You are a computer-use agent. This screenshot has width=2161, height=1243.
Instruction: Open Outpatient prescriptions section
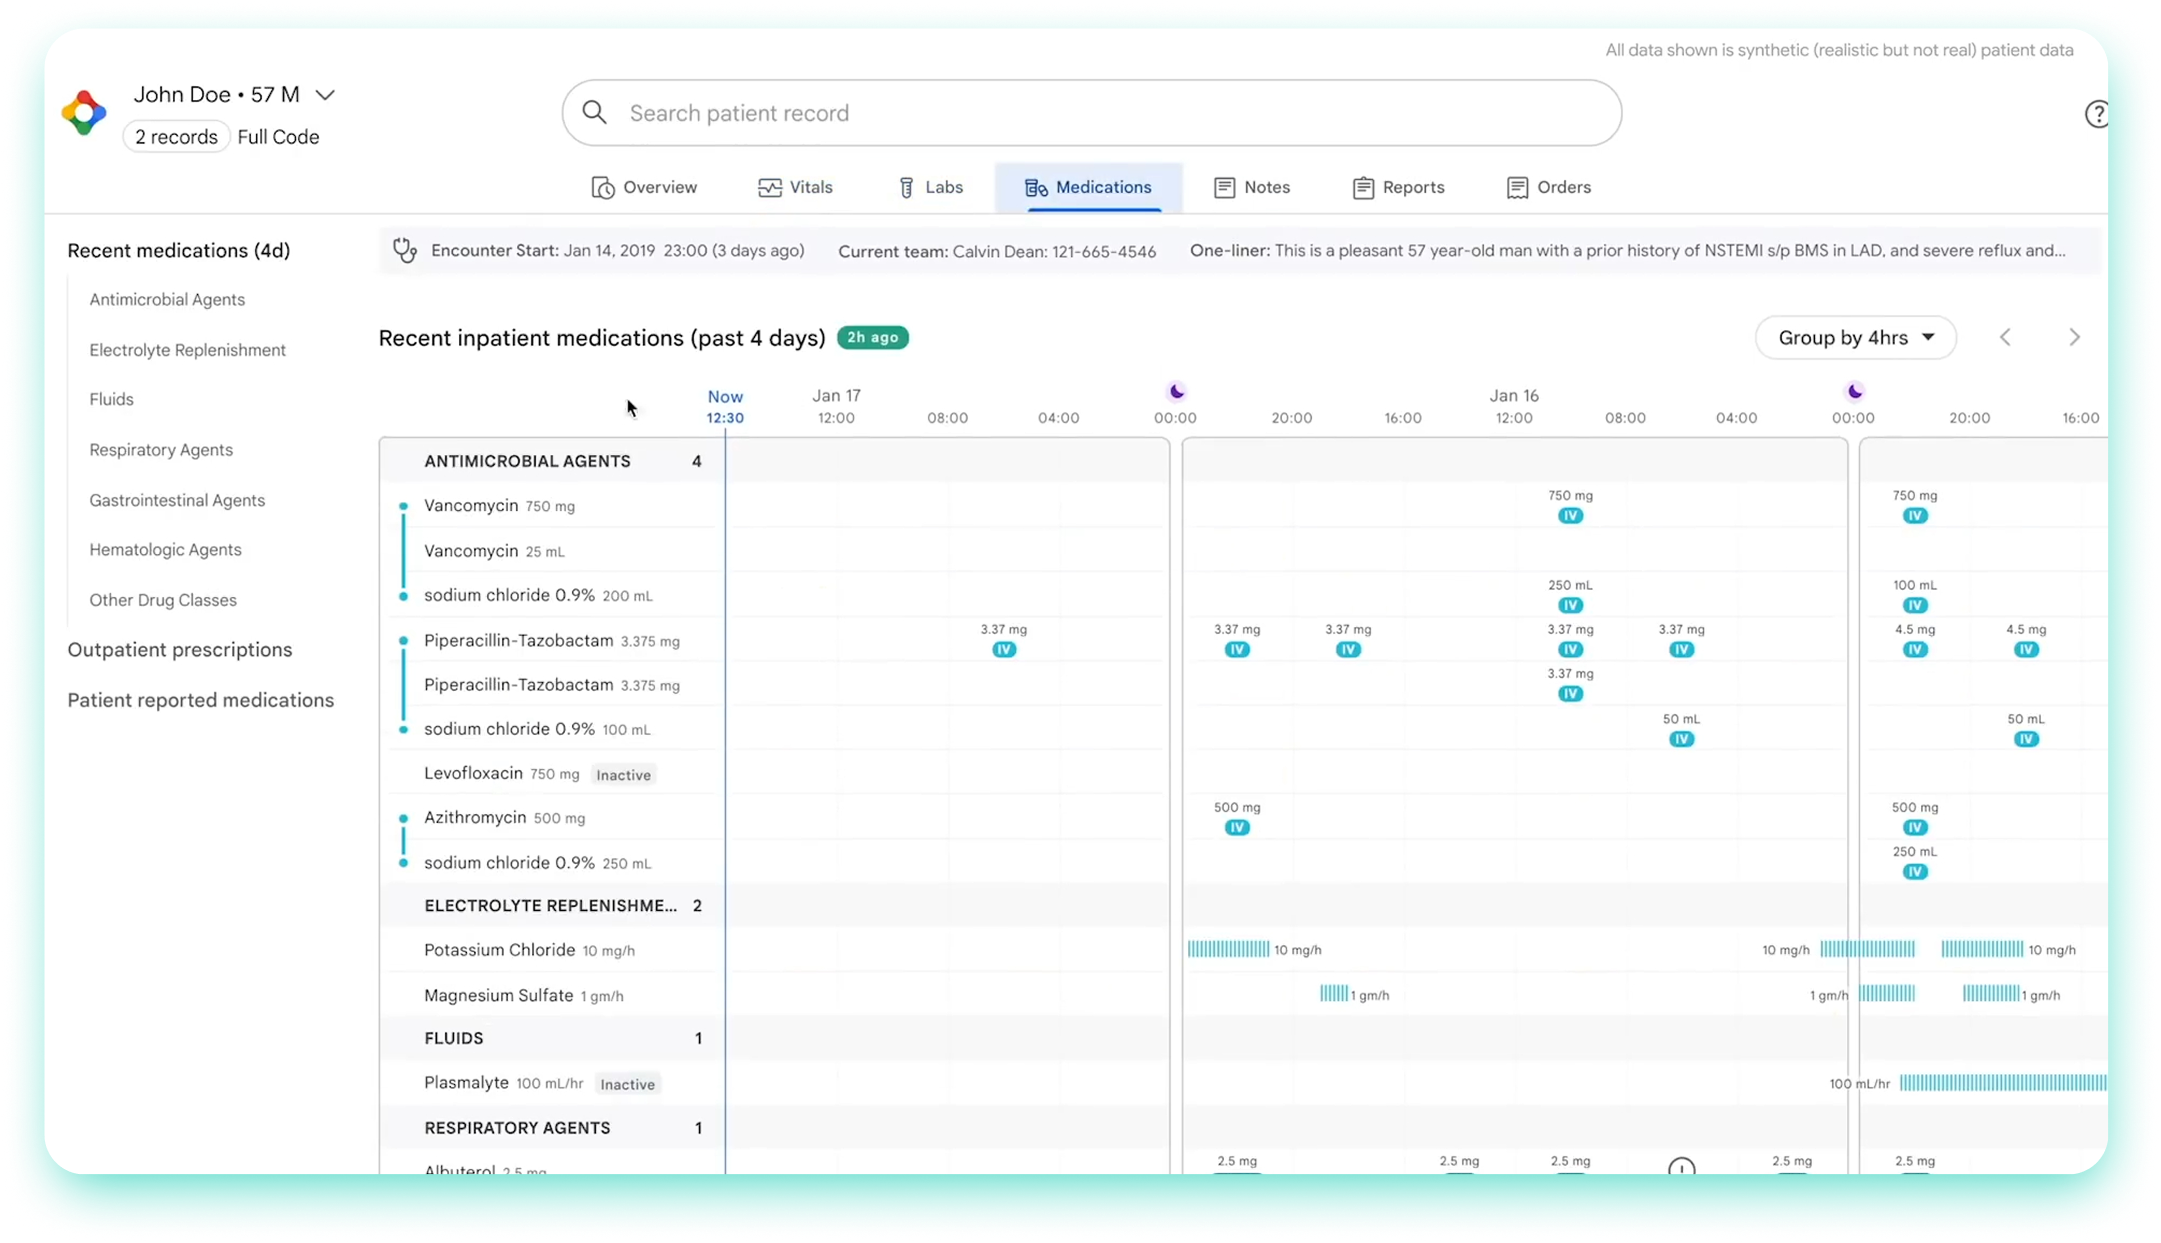click(x=180, y=650)
